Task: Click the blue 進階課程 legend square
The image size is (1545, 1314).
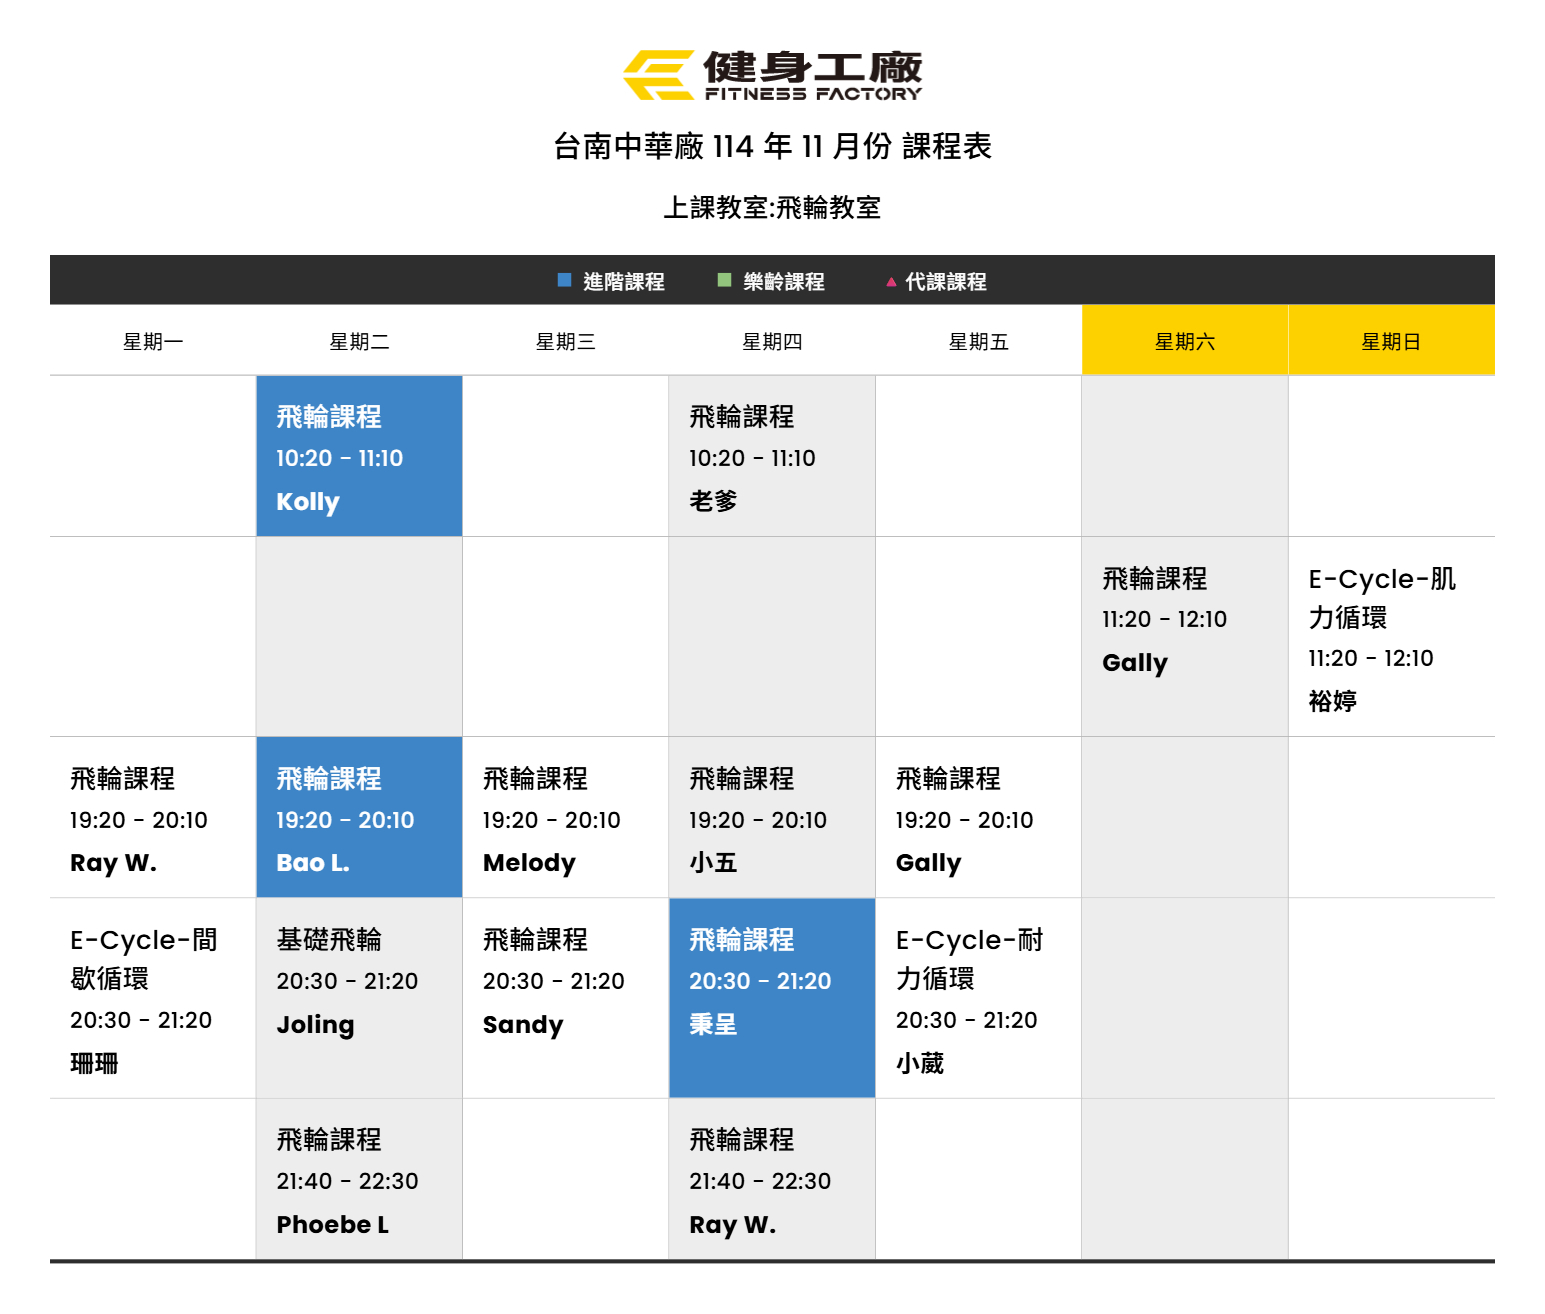Action: pyautogui.click(x=564, y=281)
